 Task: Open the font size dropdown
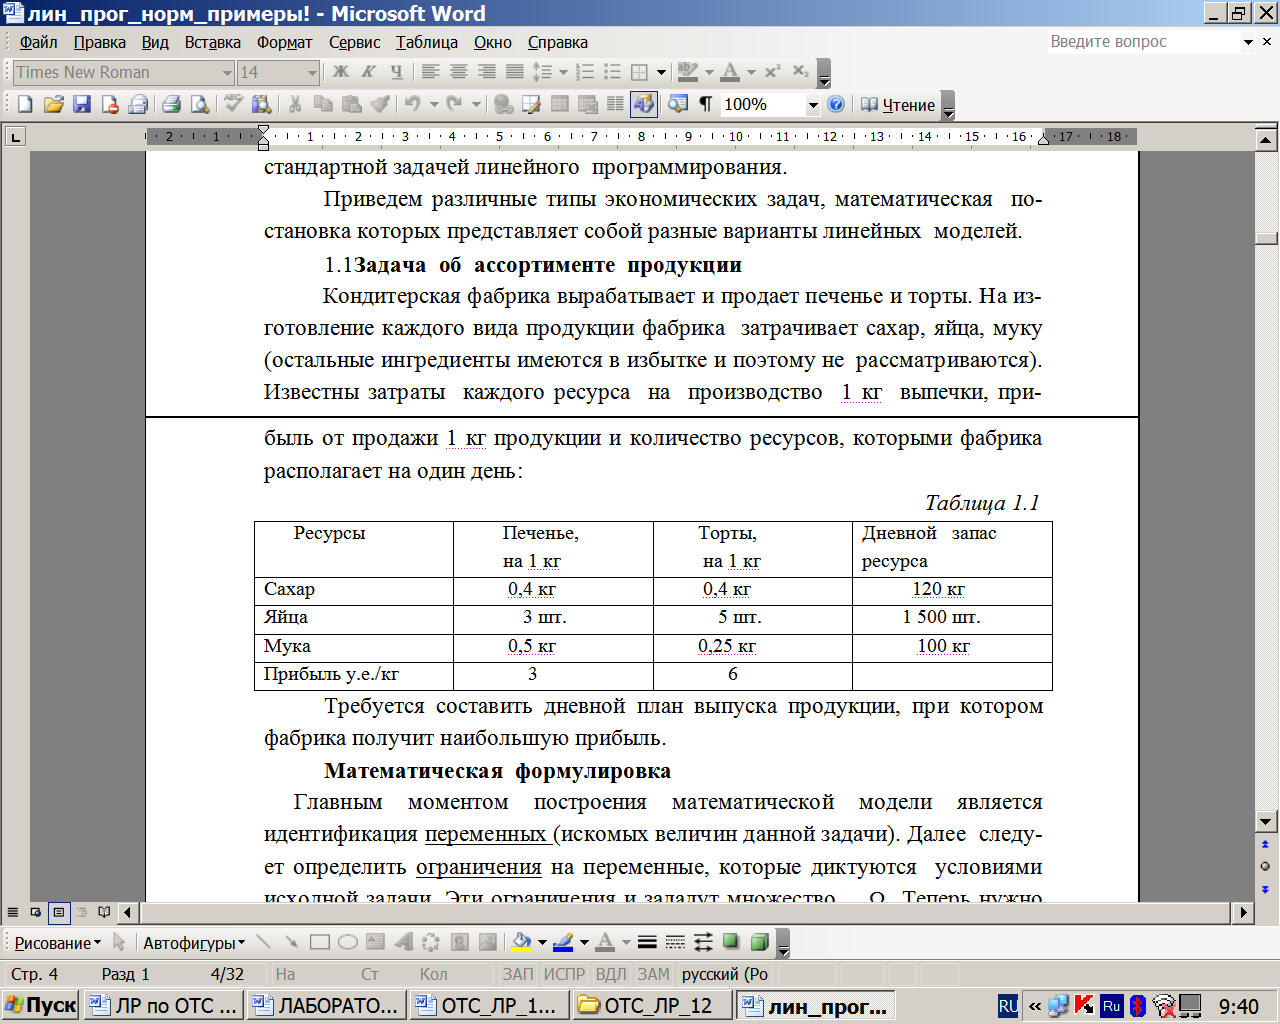312,72
